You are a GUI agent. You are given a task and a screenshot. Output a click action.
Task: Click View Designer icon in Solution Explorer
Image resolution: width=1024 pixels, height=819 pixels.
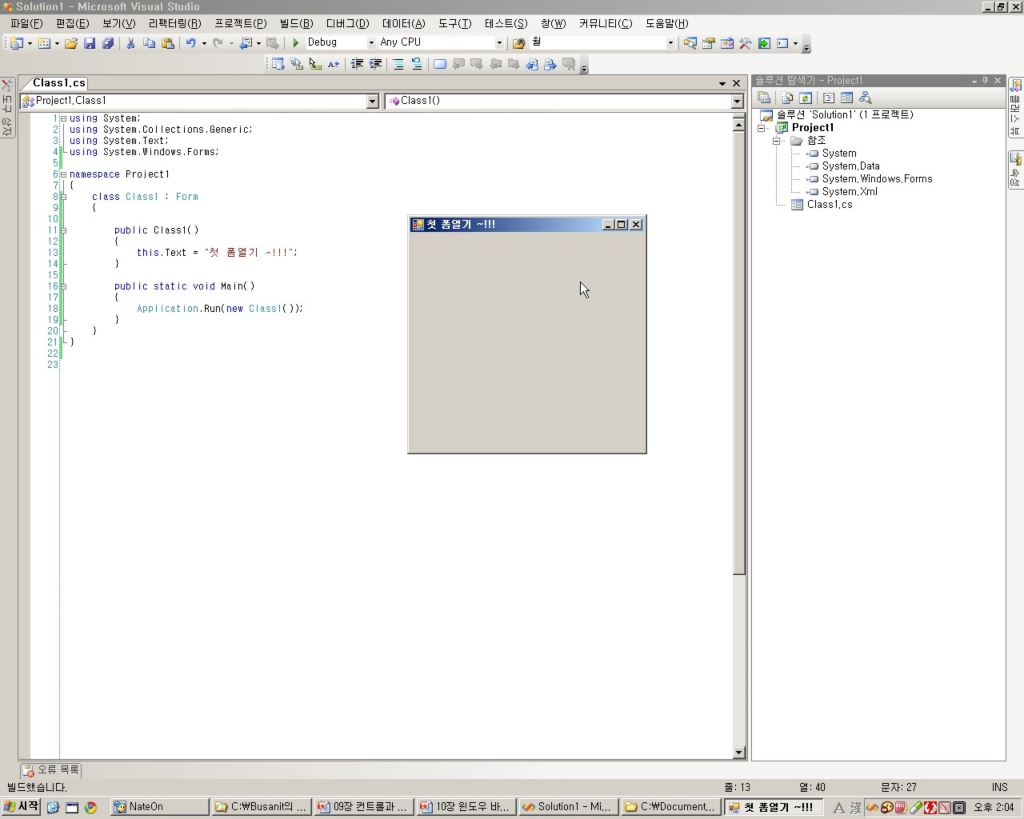847,98
